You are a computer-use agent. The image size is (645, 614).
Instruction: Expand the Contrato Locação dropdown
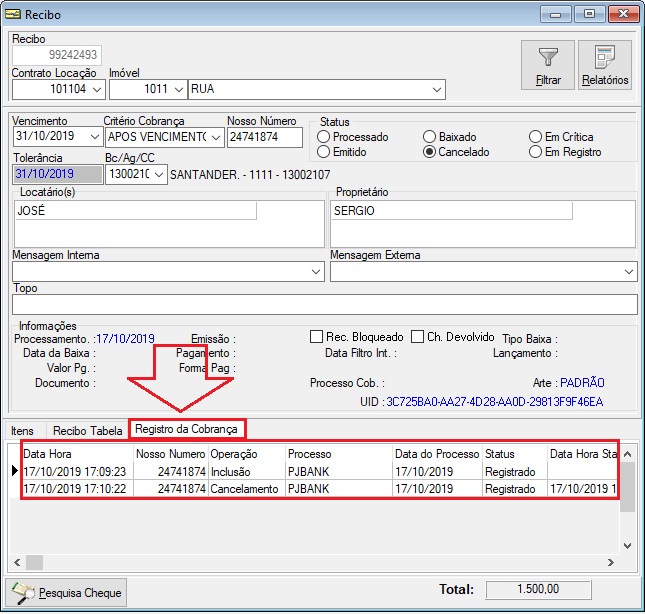[96, 90]
